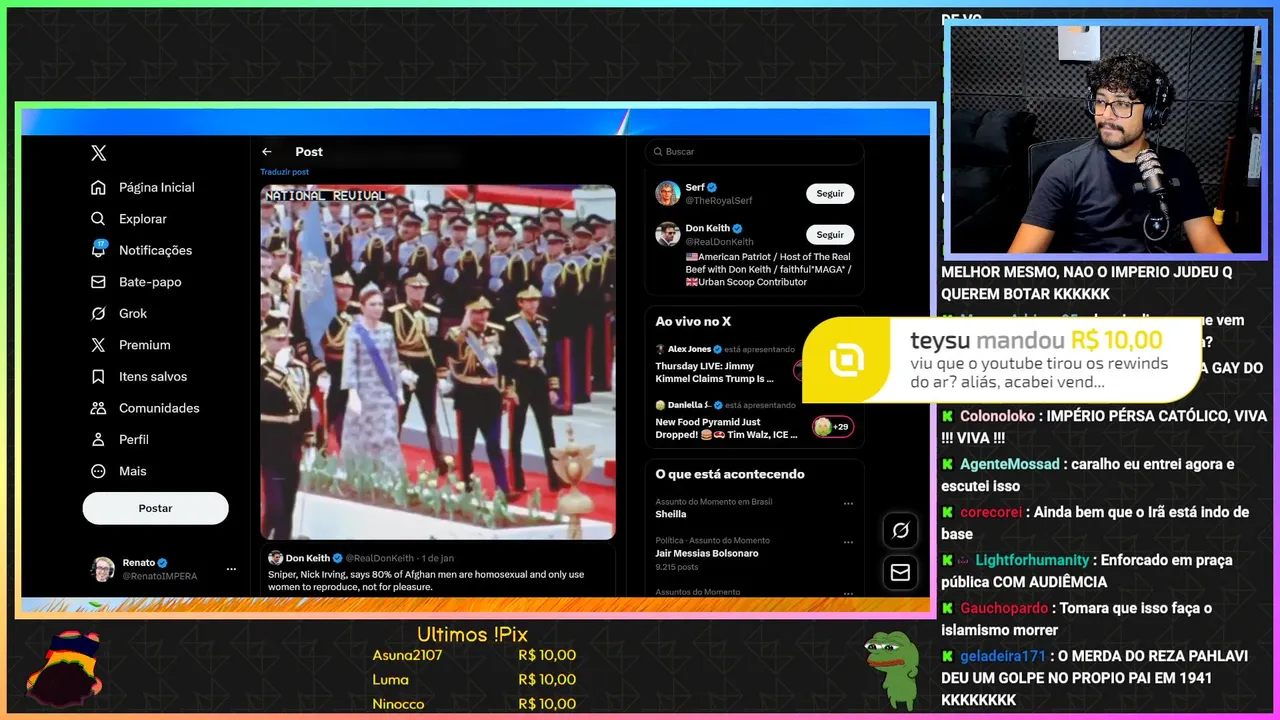Open Notificações bell icon

click(x=98, y=250)
